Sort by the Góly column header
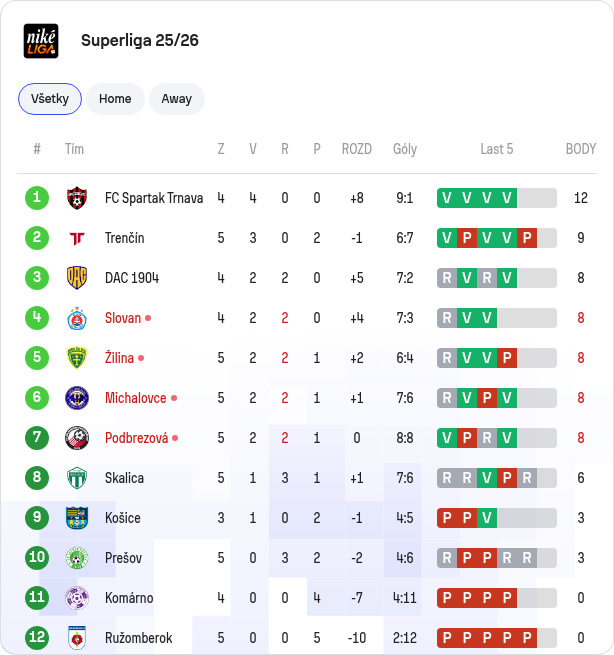Viewport: 614px width, 655px height. [405, 149]
